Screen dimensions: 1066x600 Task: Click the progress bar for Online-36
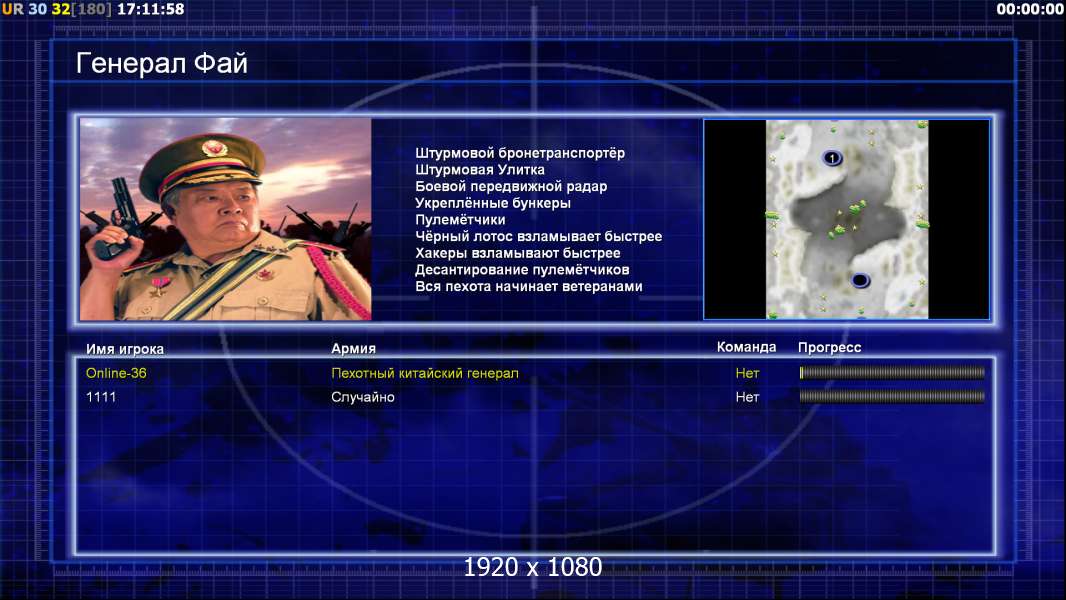pos(892,372)
